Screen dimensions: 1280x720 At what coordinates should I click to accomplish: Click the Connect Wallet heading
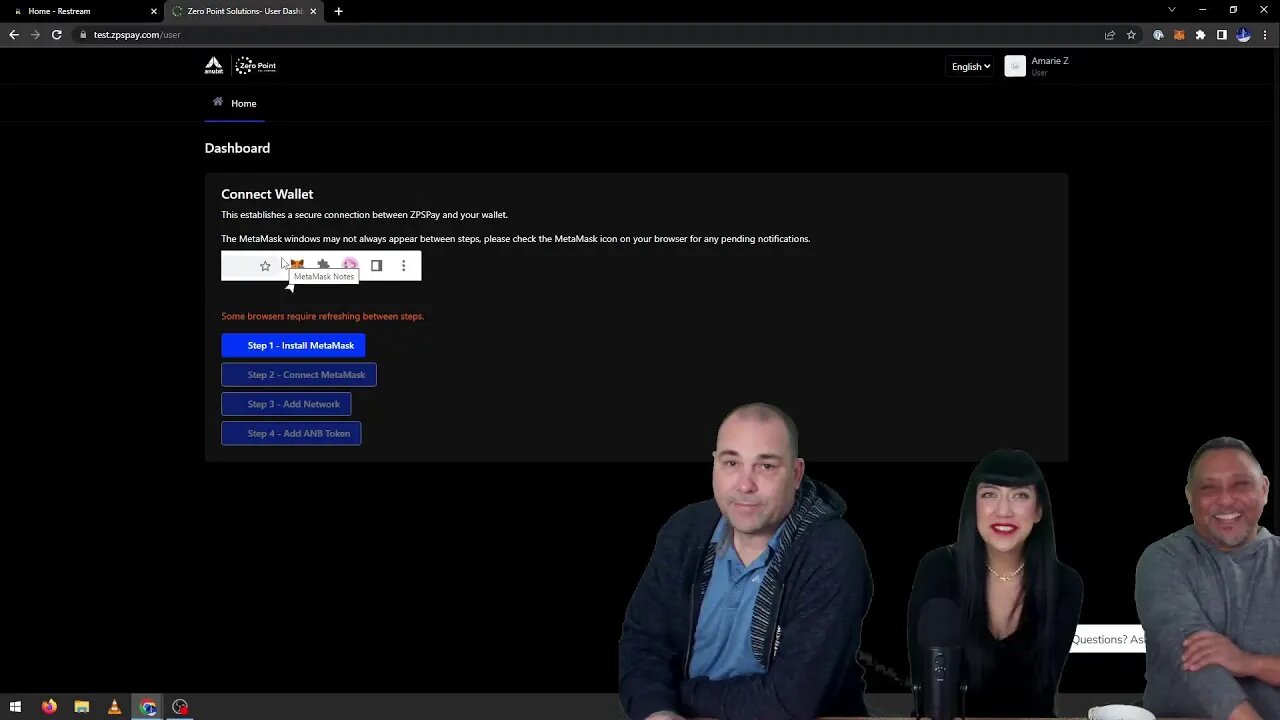coord(267,194)
